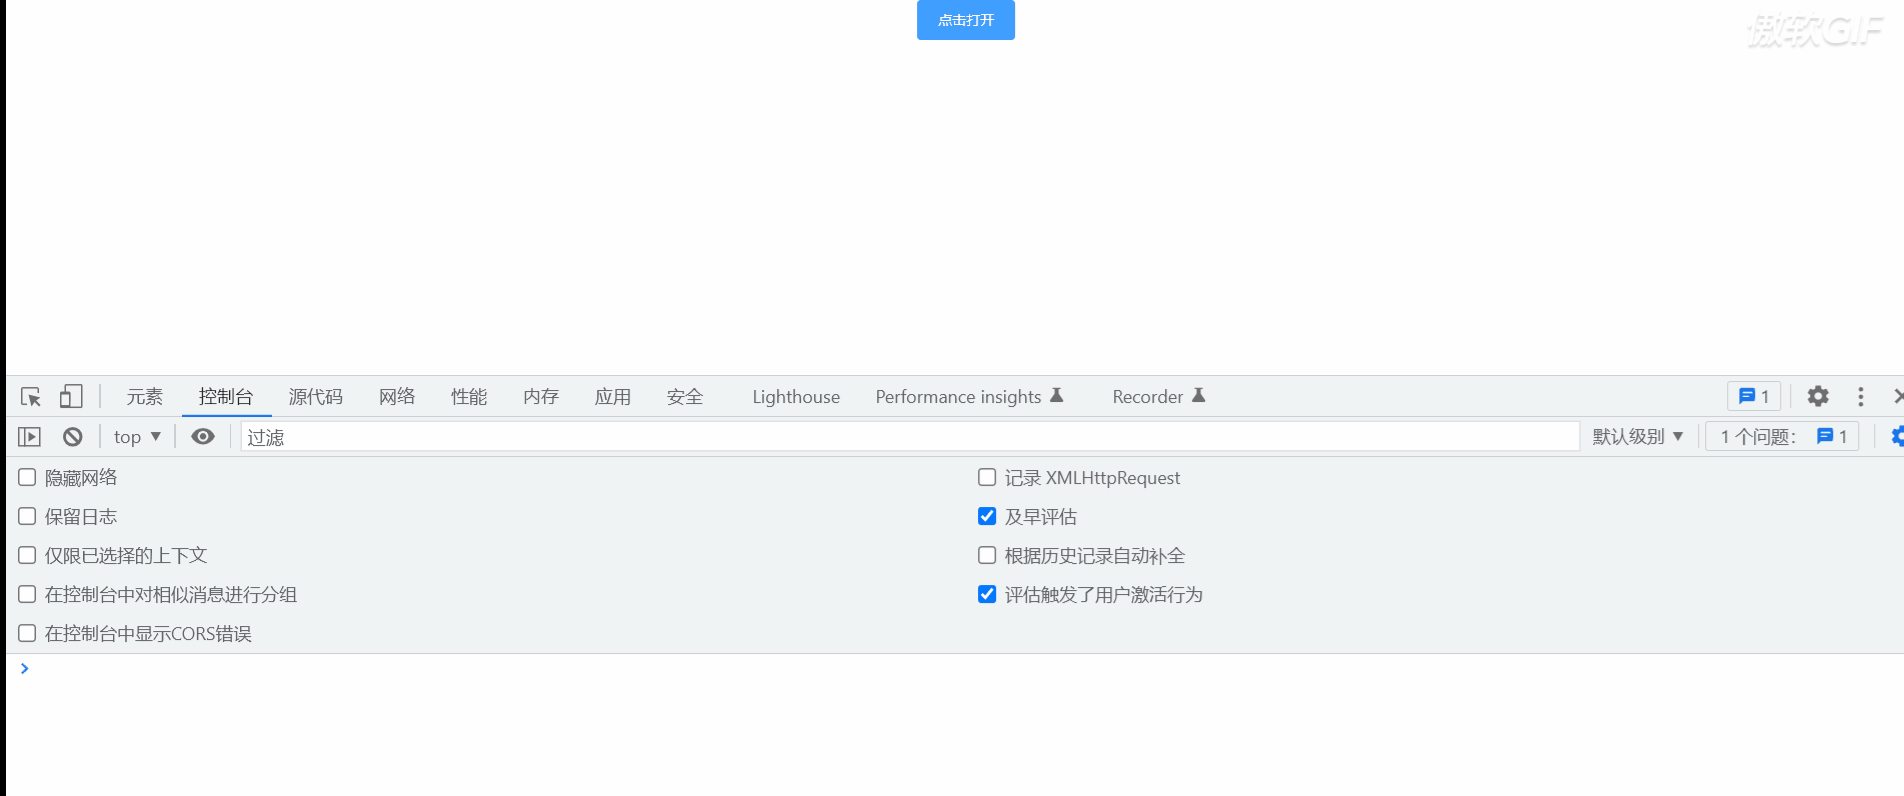Show the console sidebar panel icon
The height and width of the screenshot is (796, 1904).
(30, 437)
